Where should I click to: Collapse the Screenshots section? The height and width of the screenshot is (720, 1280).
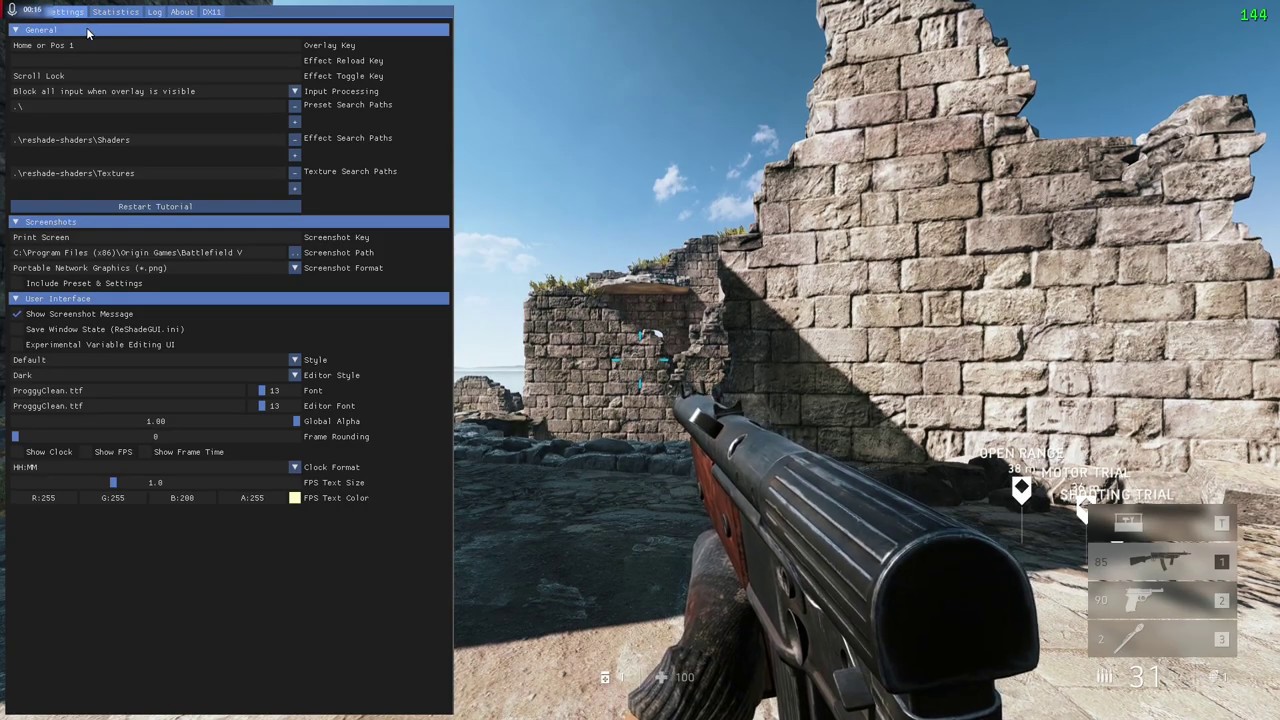click(x=229, y=222)
